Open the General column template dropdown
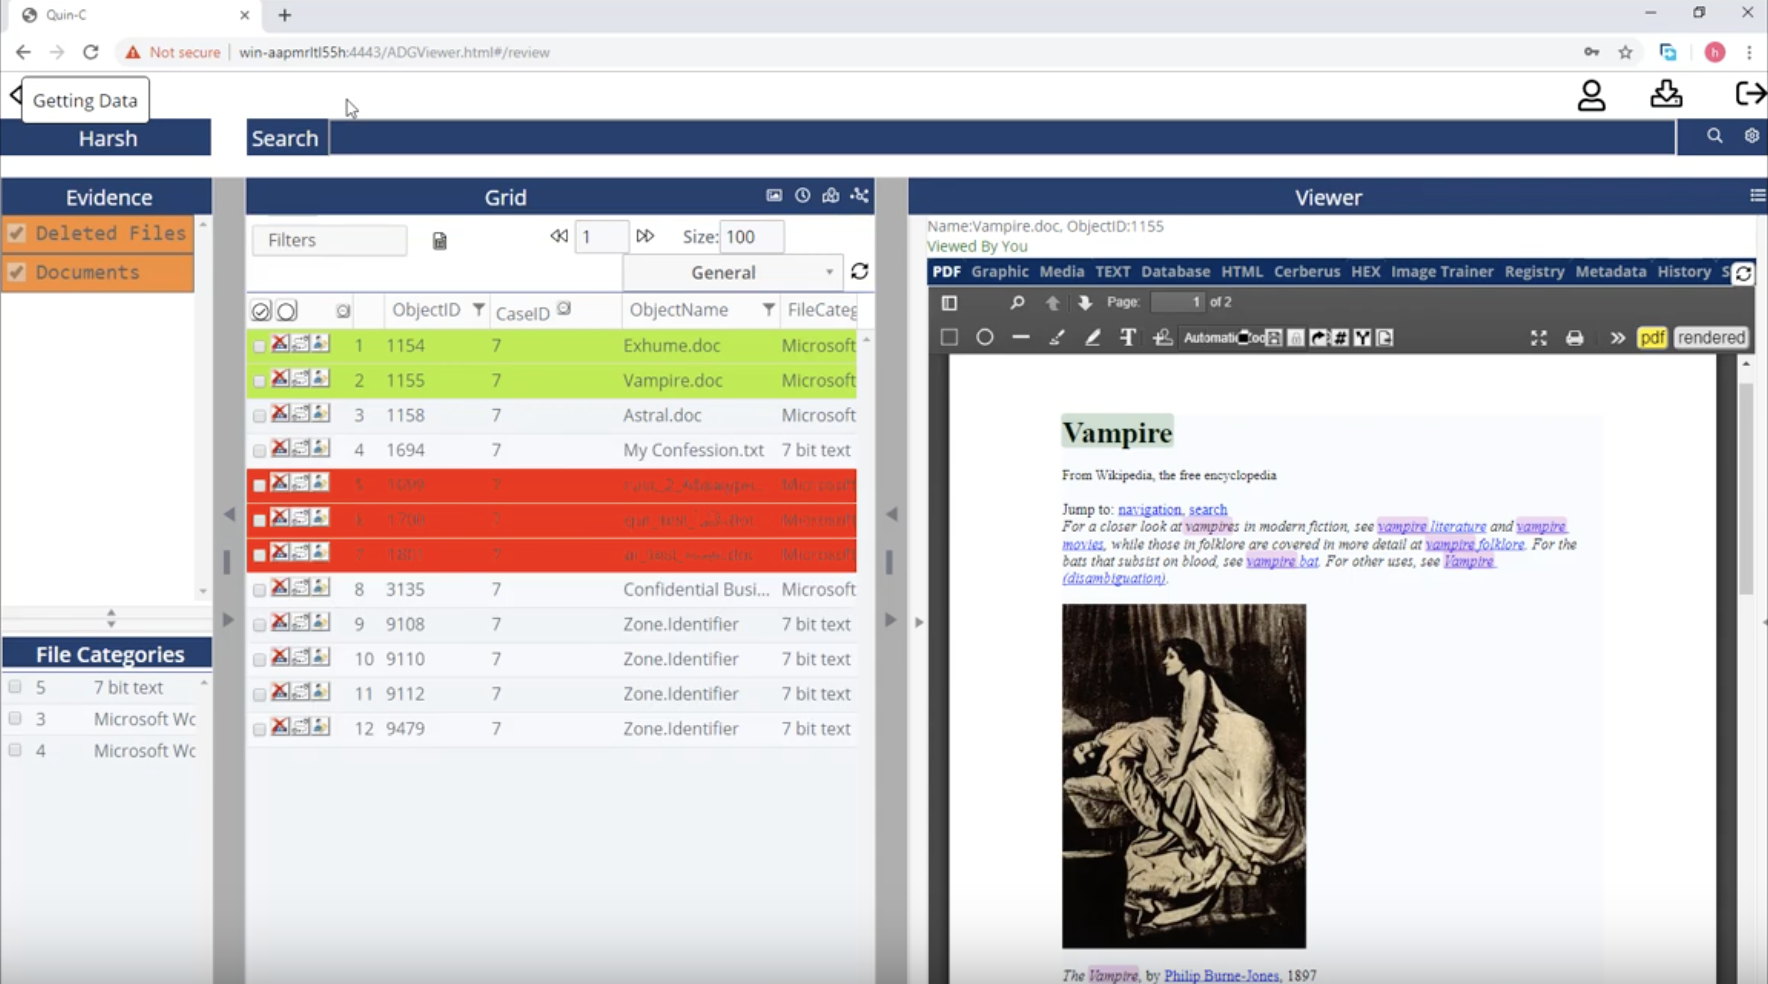This screenshot has width=1768, height=984. click(x=733, y=272)
